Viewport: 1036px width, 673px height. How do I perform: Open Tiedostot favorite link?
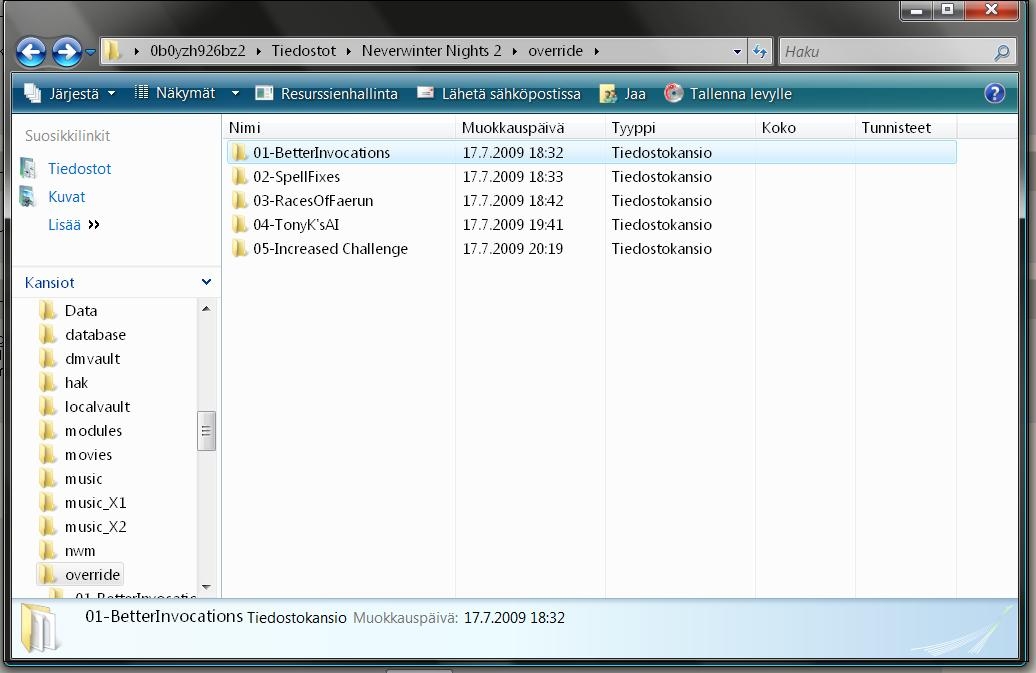[x=79, y=169]
